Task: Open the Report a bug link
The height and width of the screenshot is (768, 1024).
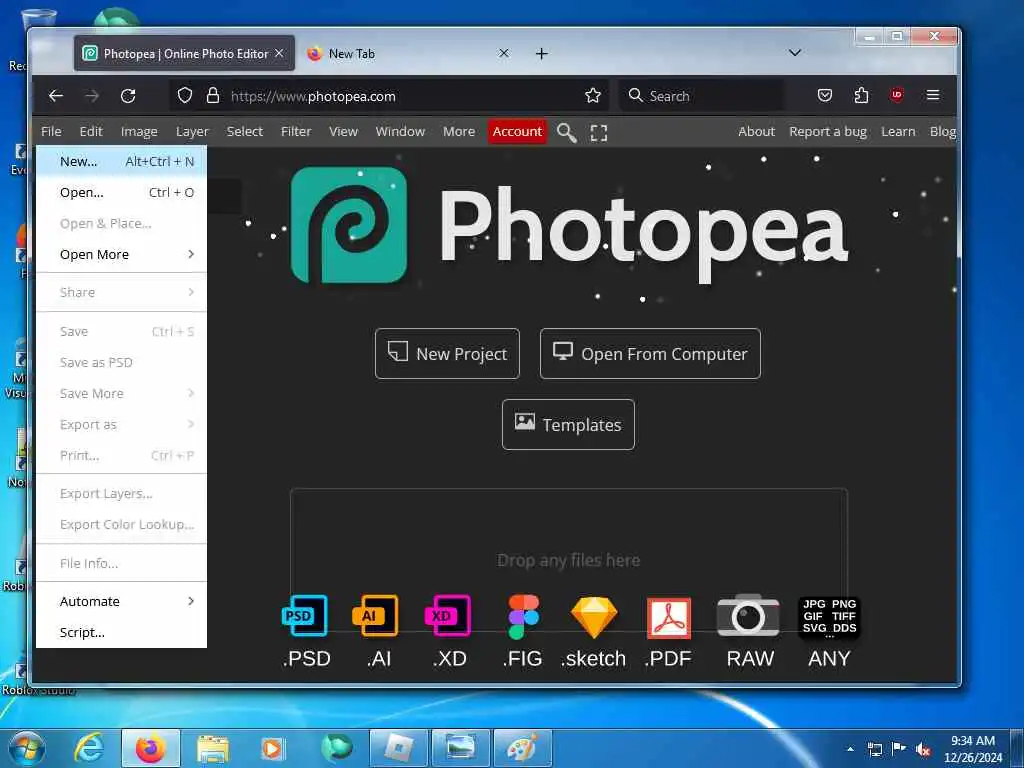Action: click(828, 131)
